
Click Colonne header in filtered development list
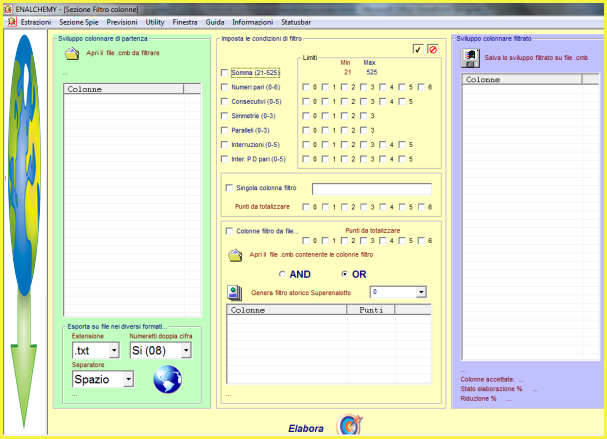click(x=522, y=79)
